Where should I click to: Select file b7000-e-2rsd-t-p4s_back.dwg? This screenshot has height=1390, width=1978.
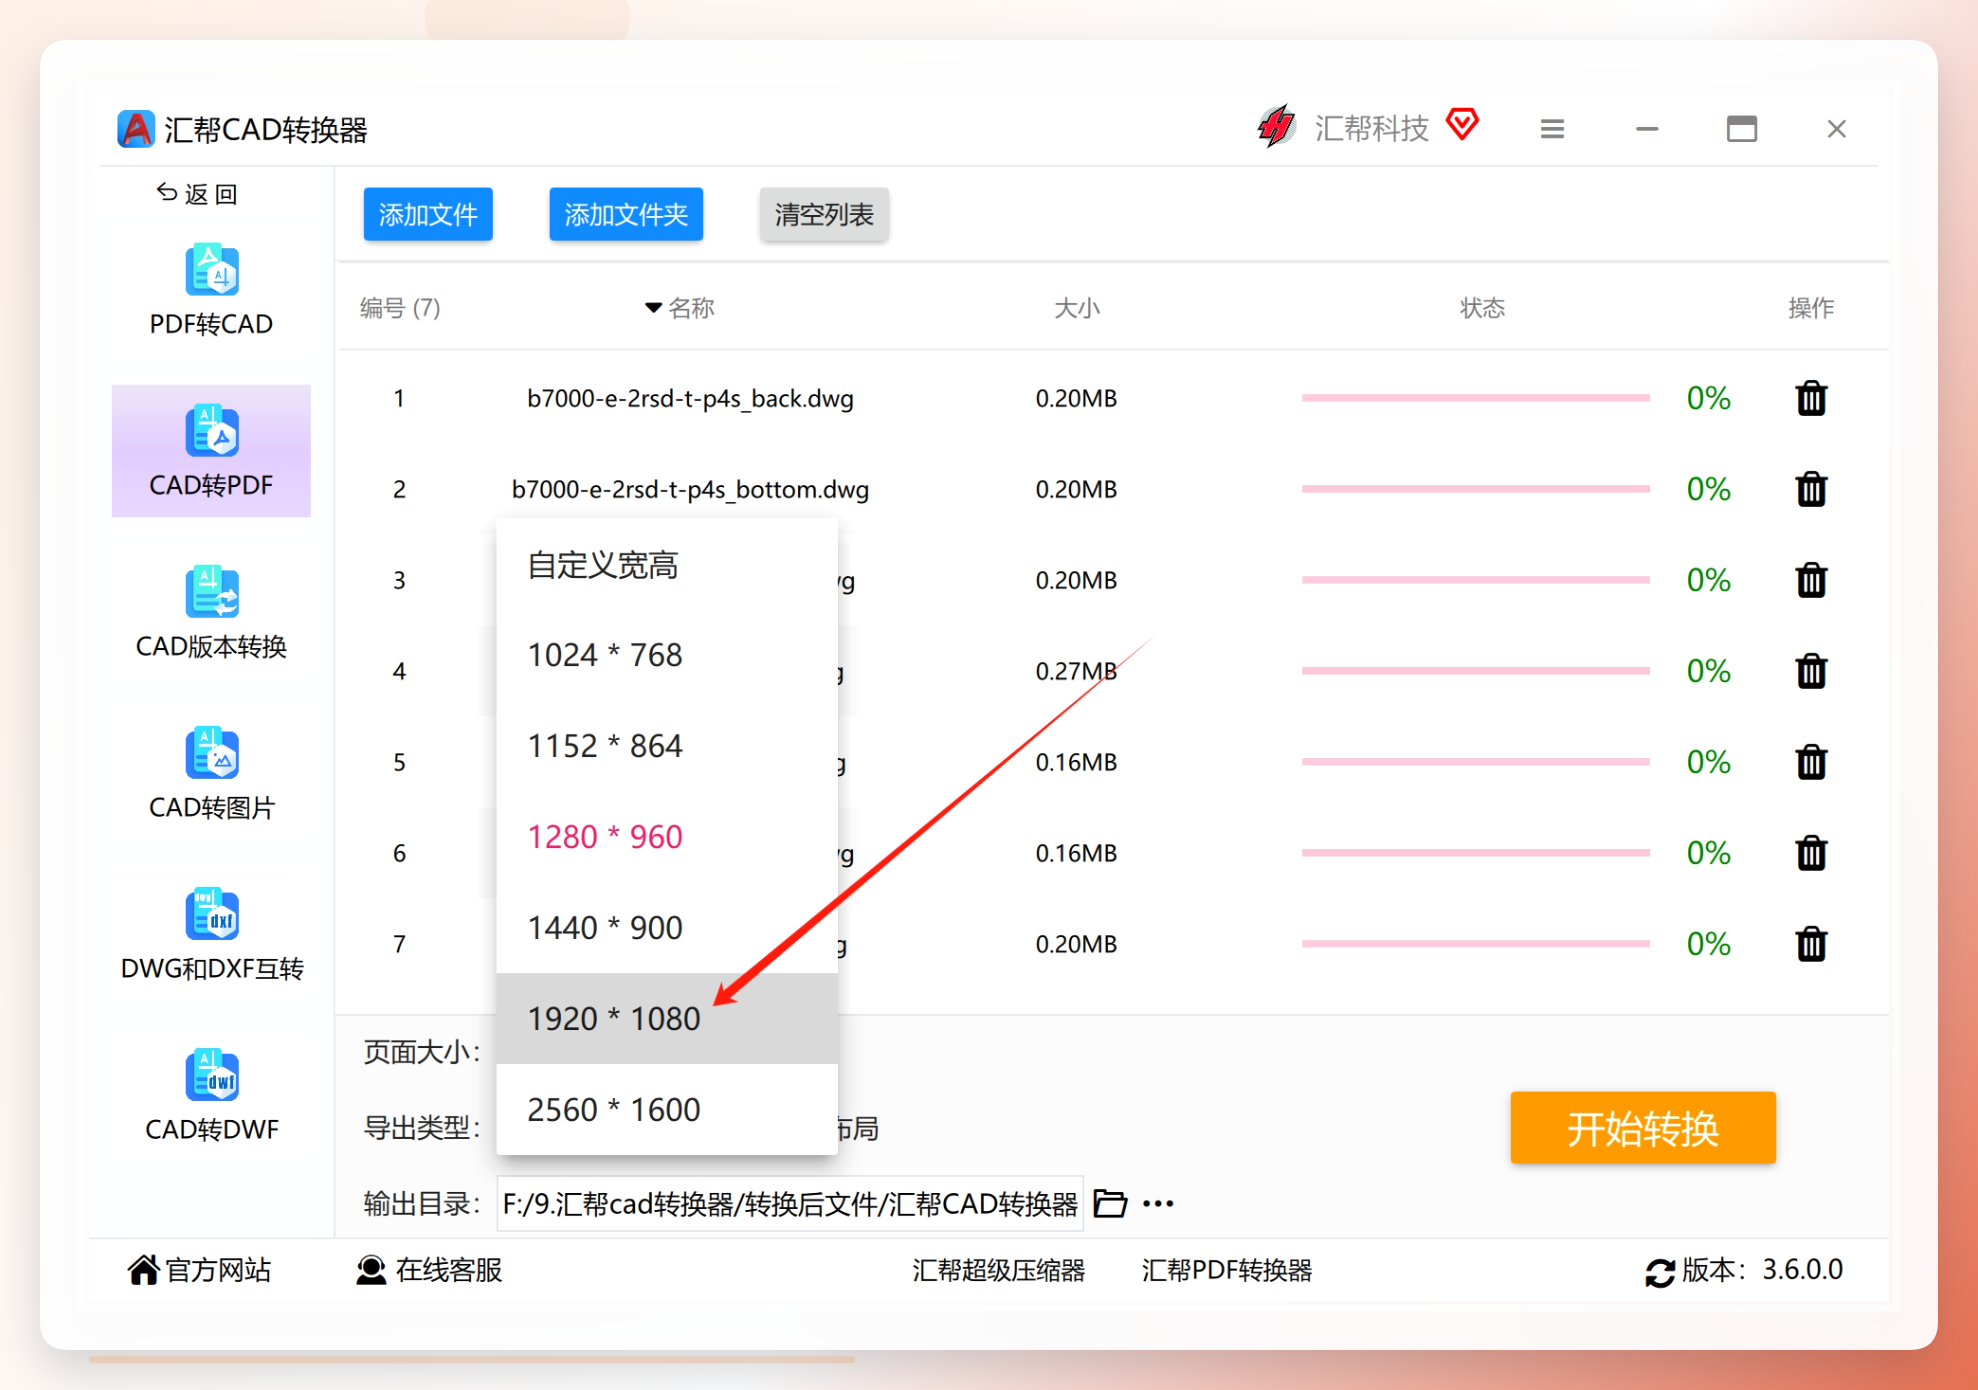click(690, 398)
